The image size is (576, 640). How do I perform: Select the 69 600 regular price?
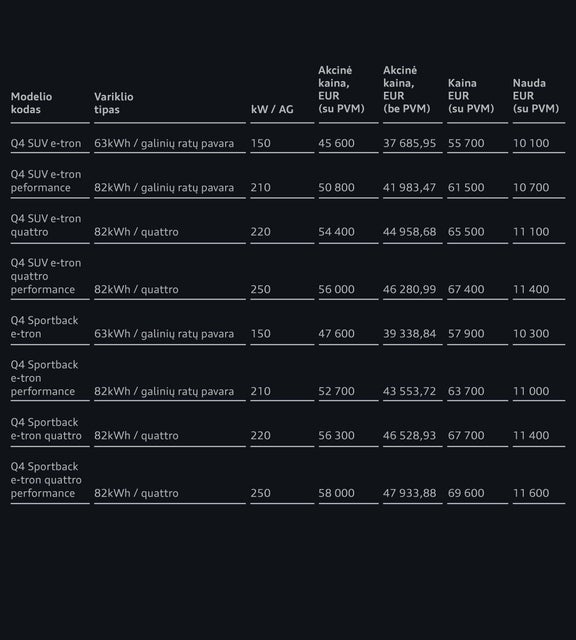[x=466, y=493]
